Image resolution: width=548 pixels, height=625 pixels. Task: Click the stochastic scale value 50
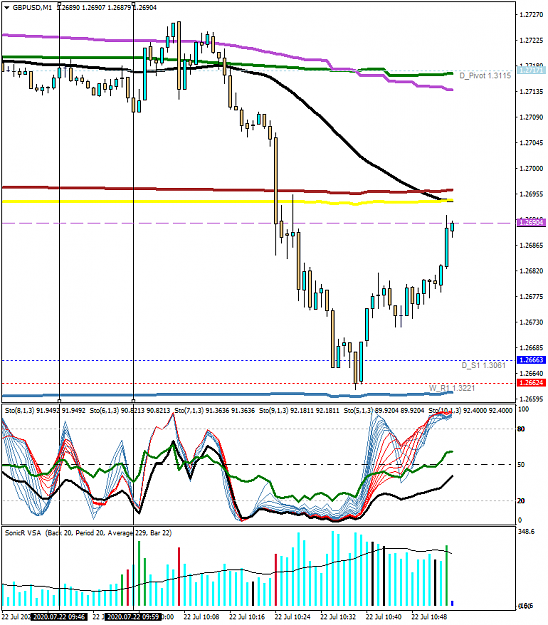(x=521, y=465)
